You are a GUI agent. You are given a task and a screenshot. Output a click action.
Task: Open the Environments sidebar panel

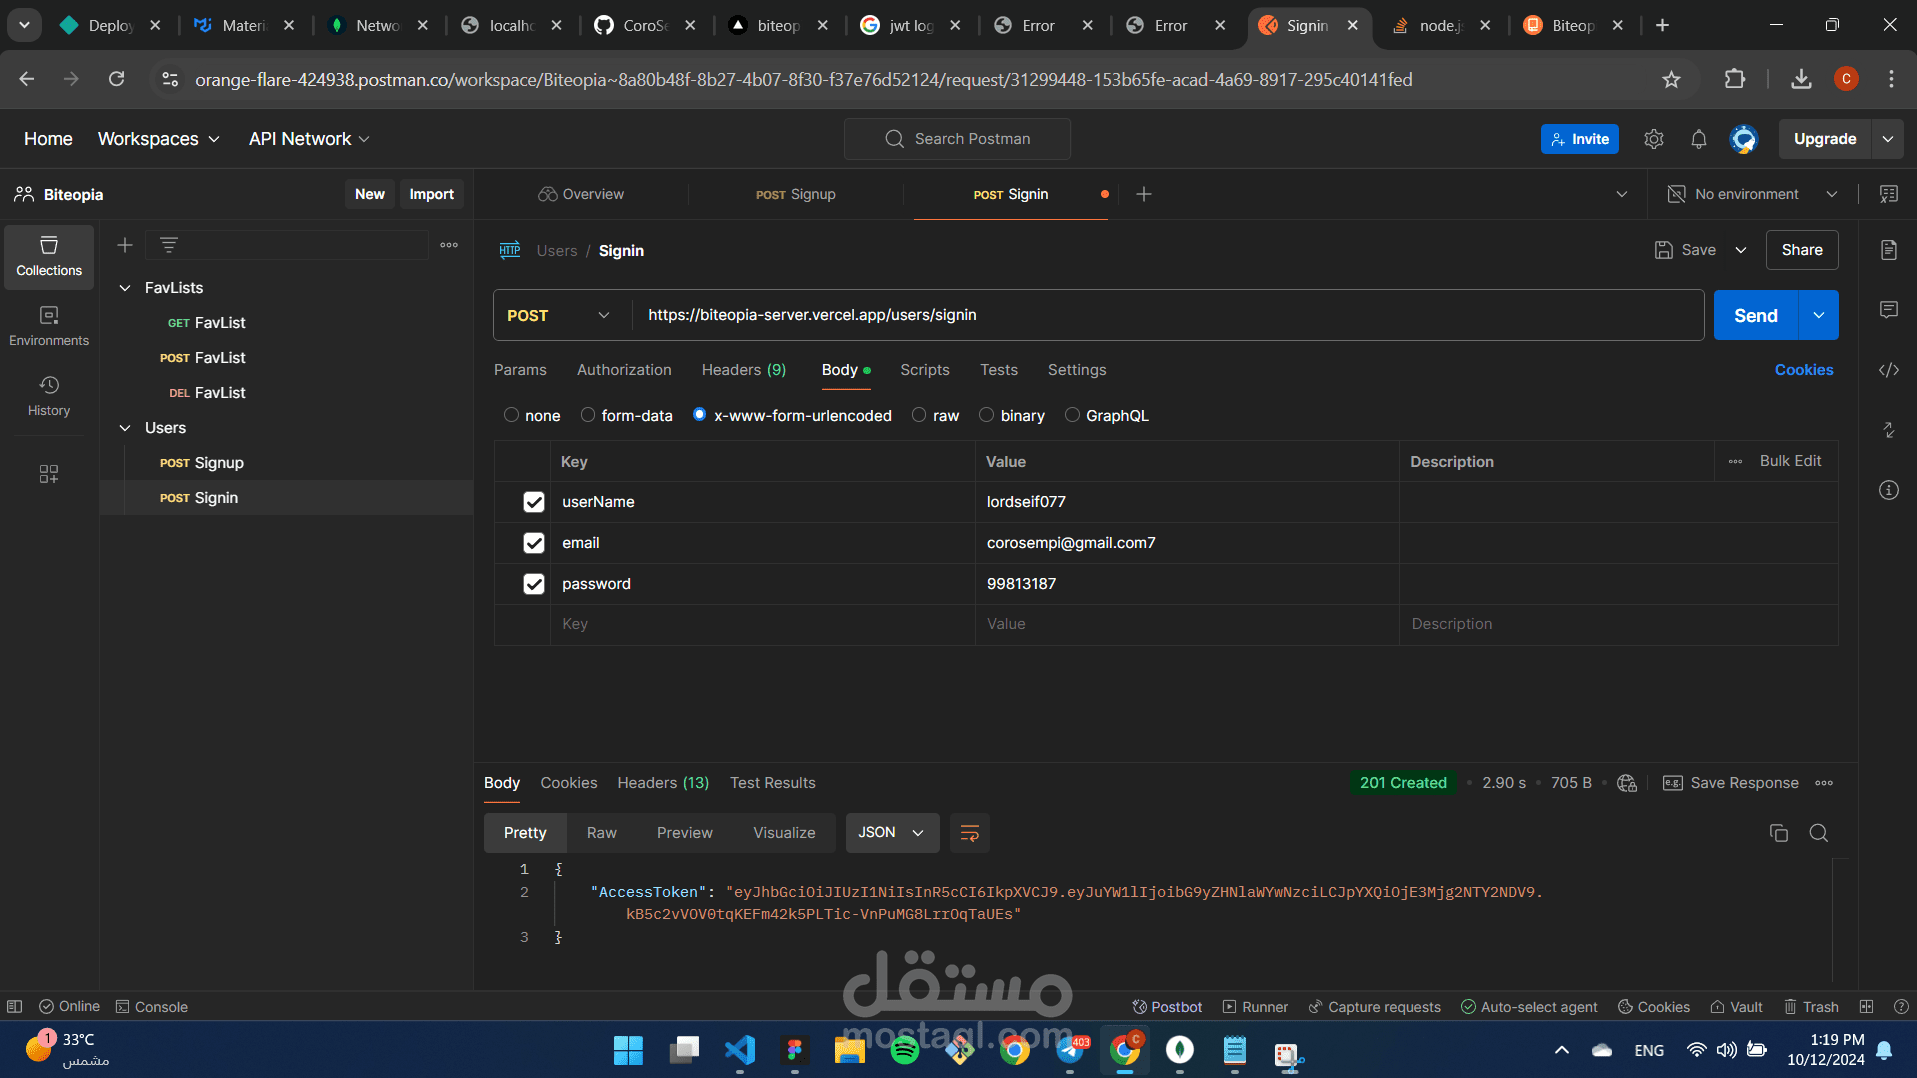(x=49, y=326)
